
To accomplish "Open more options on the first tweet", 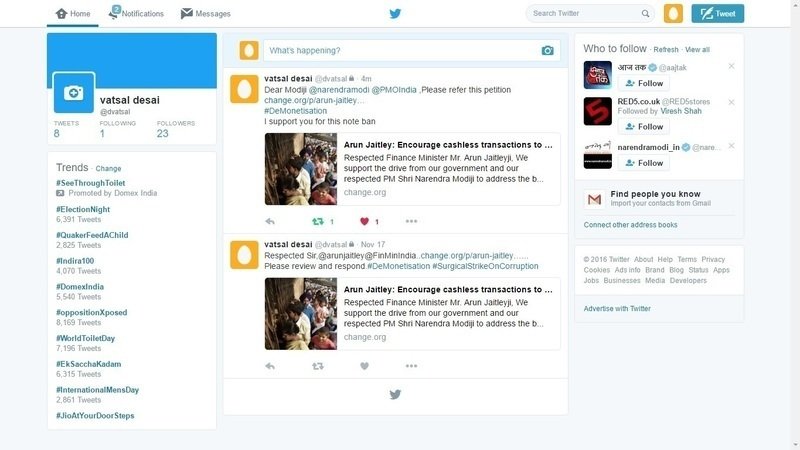I will (411, 221).
